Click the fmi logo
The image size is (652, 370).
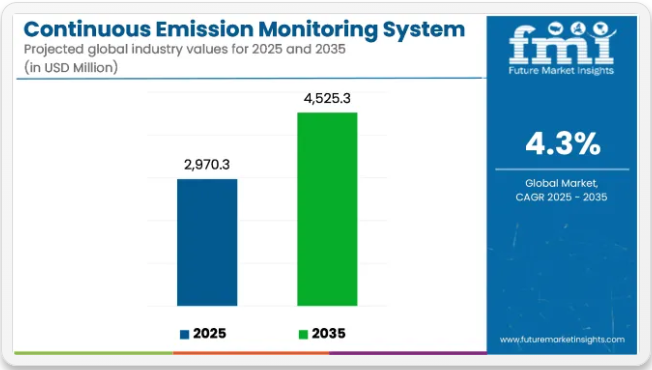coord(561,48)
